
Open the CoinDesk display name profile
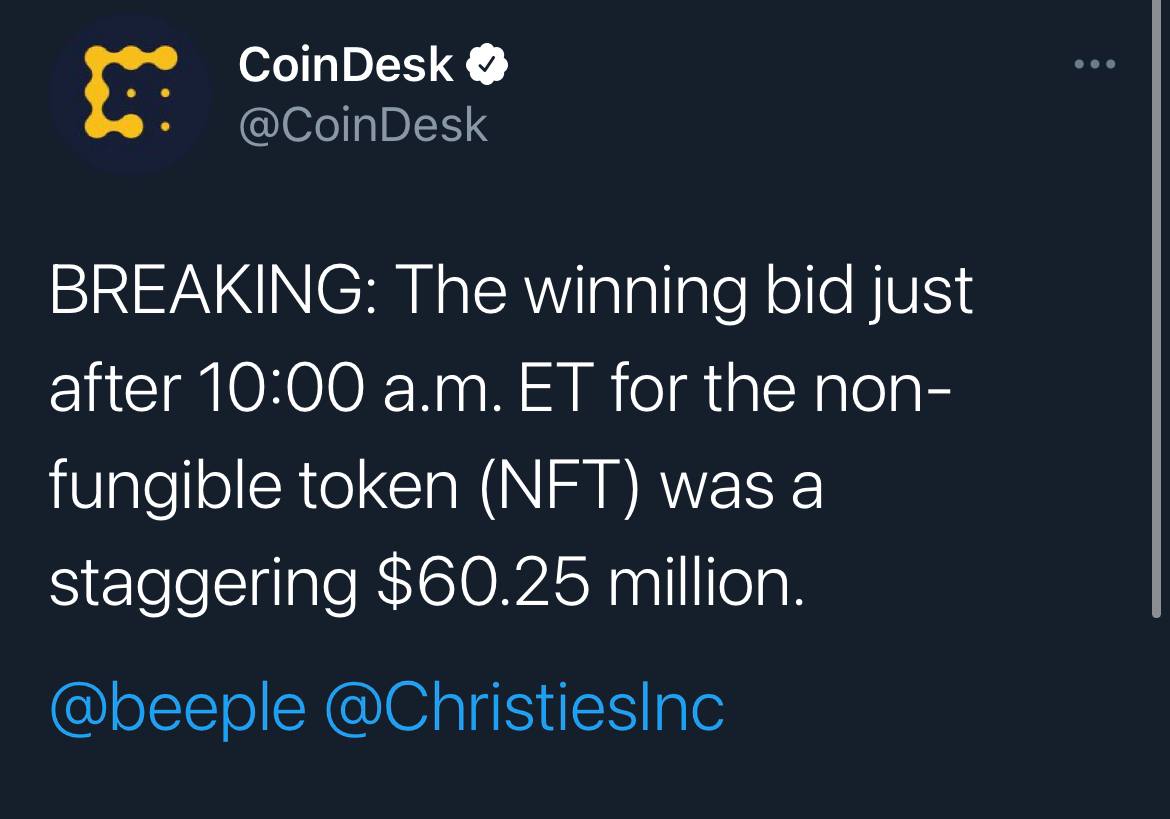[x=345, y=66]
